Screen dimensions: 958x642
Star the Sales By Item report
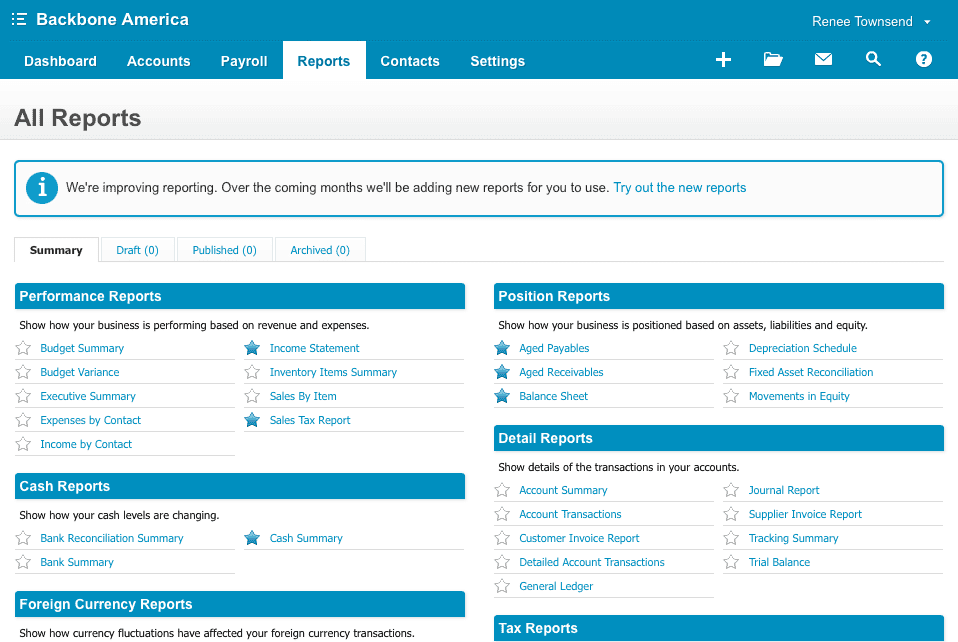pyautogui.click(x=252, y=396)
